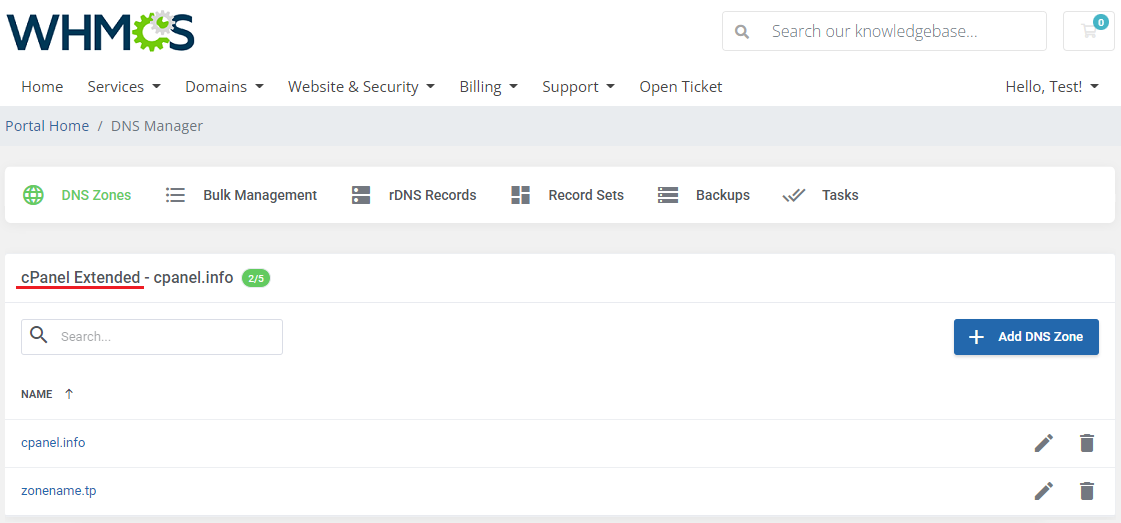Image resolution: width=1121 pixels, height=523 pixels.
Task: Edit the zonename.tp zone via pencil icon
Action: 1044,491
